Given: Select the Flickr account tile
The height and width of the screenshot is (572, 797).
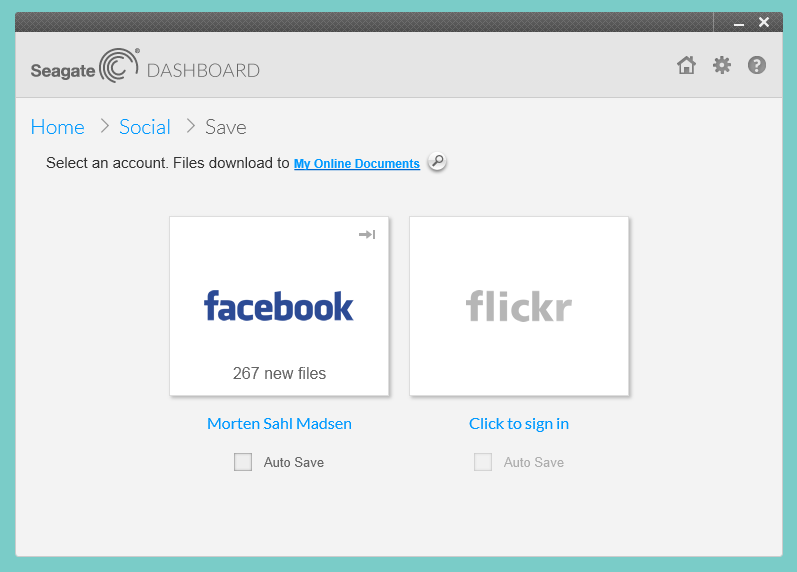Looking at the screenshot, I should coord(519,306).
